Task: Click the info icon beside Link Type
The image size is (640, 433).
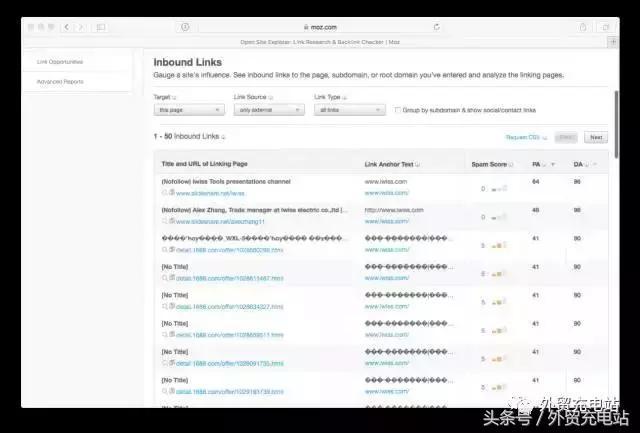Action: (x=344, y=98)
